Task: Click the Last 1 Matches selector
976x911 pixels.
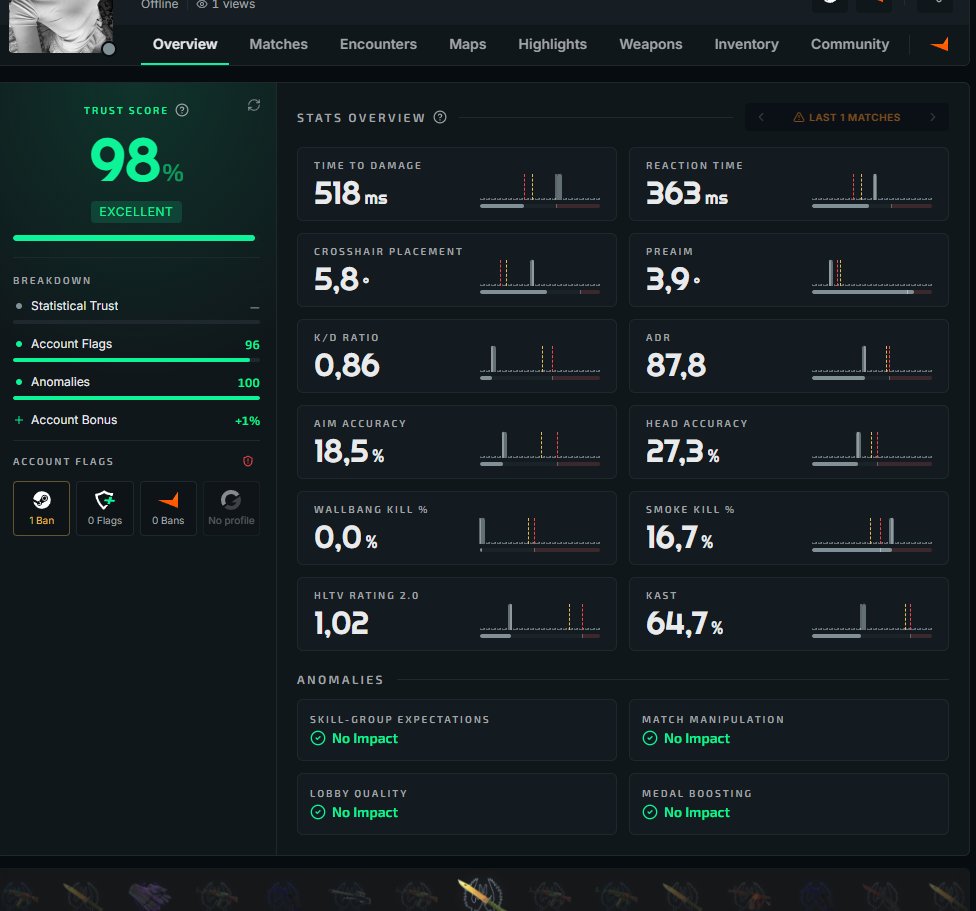Action: tap(847, 117)
